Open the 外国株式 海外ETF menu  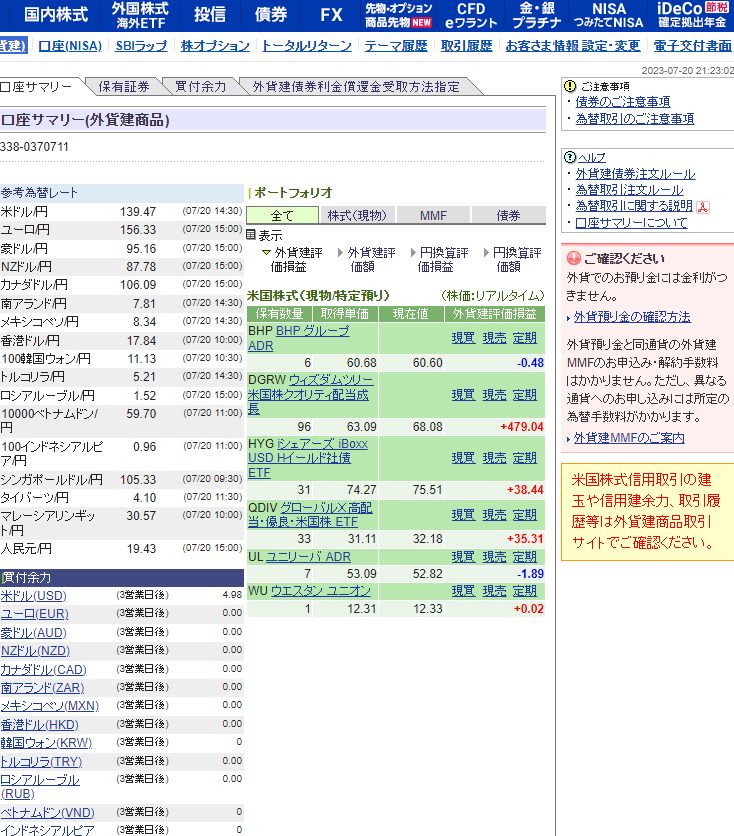tap(140, 15)
